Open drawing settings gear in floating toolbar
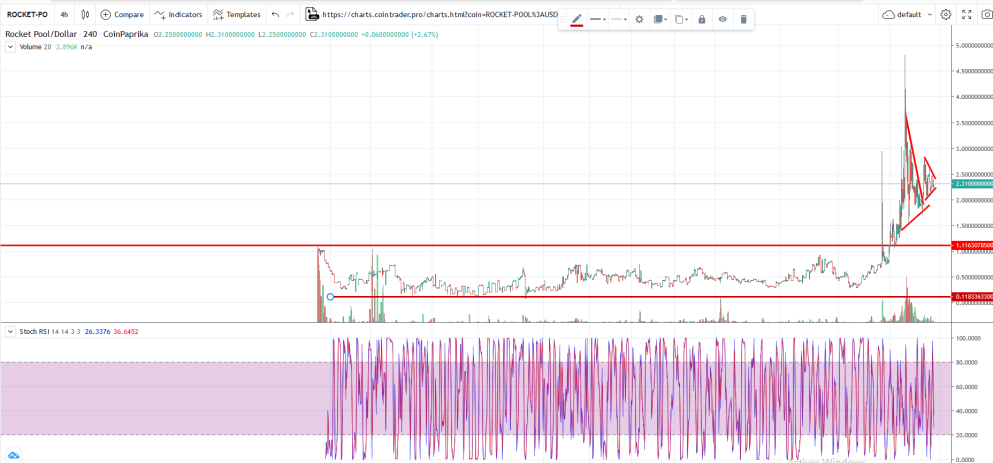 pos(639,19)
